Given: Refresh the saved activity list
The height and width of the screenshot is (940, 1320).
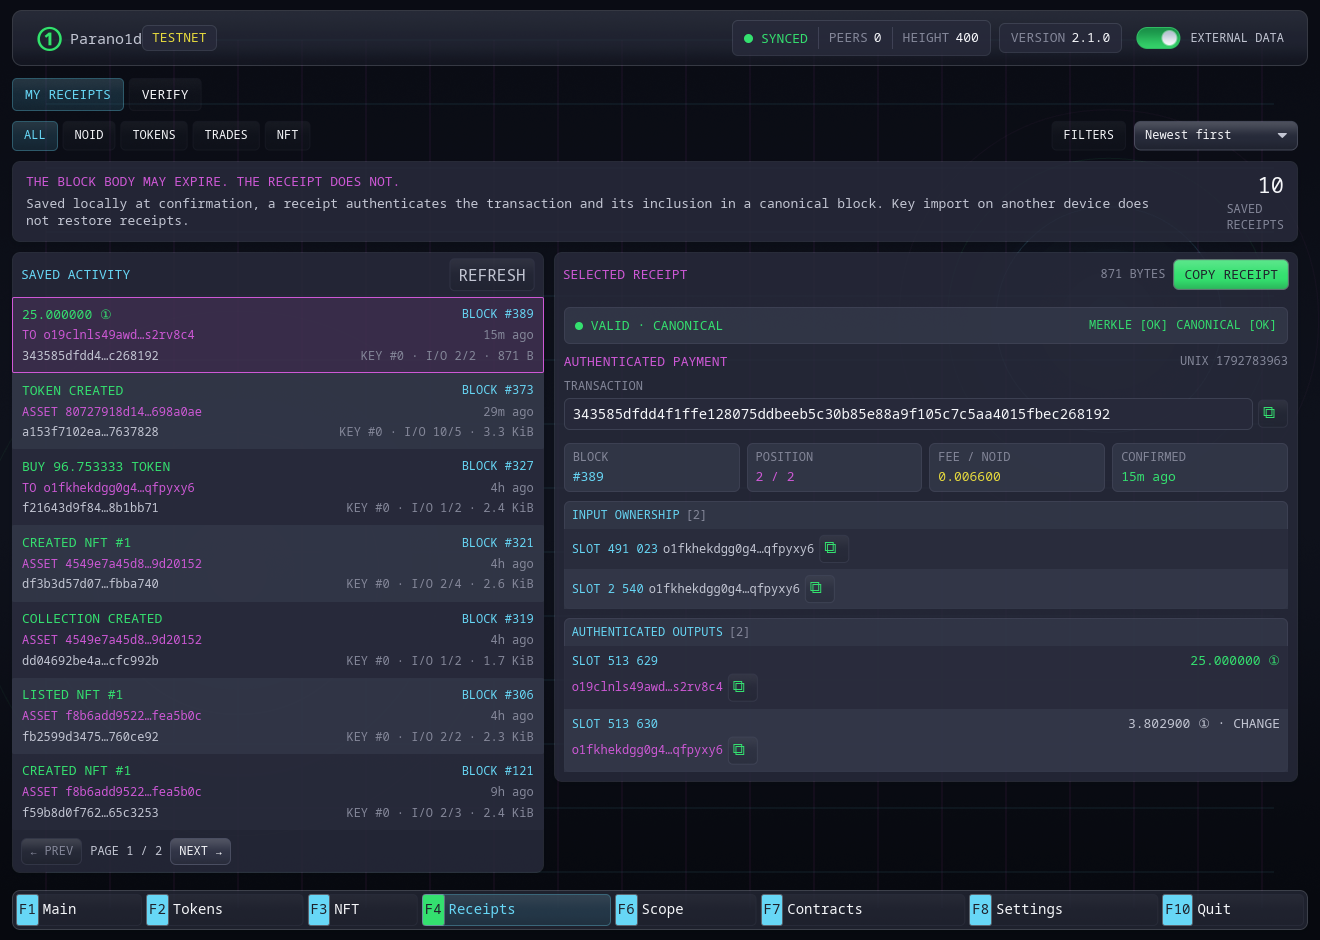Looking at the screenshot, I should pyautogui.click(x=492, y=275).
